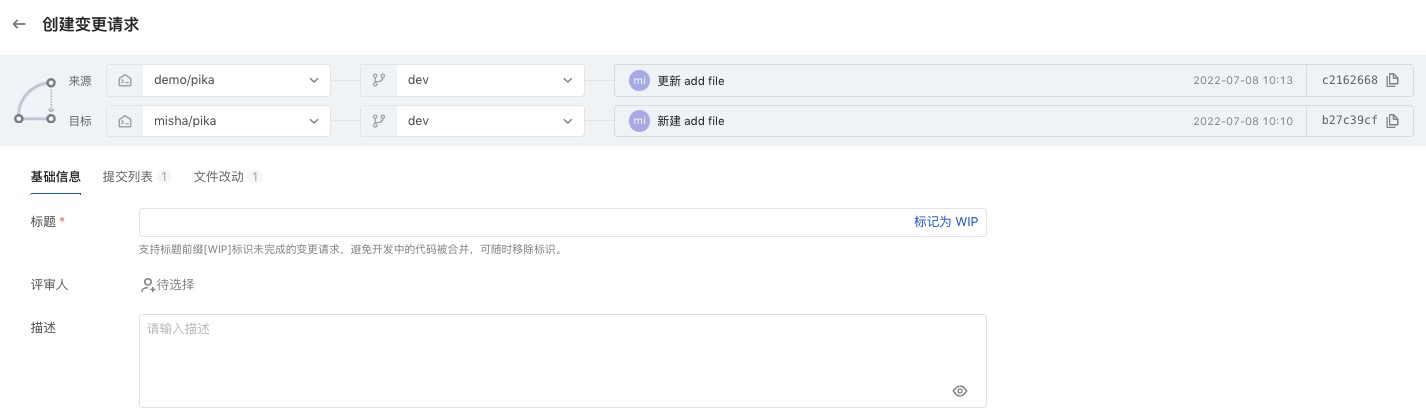Click the target branch icon
This screenshot has height=419, width=1426.
(379, 121)
